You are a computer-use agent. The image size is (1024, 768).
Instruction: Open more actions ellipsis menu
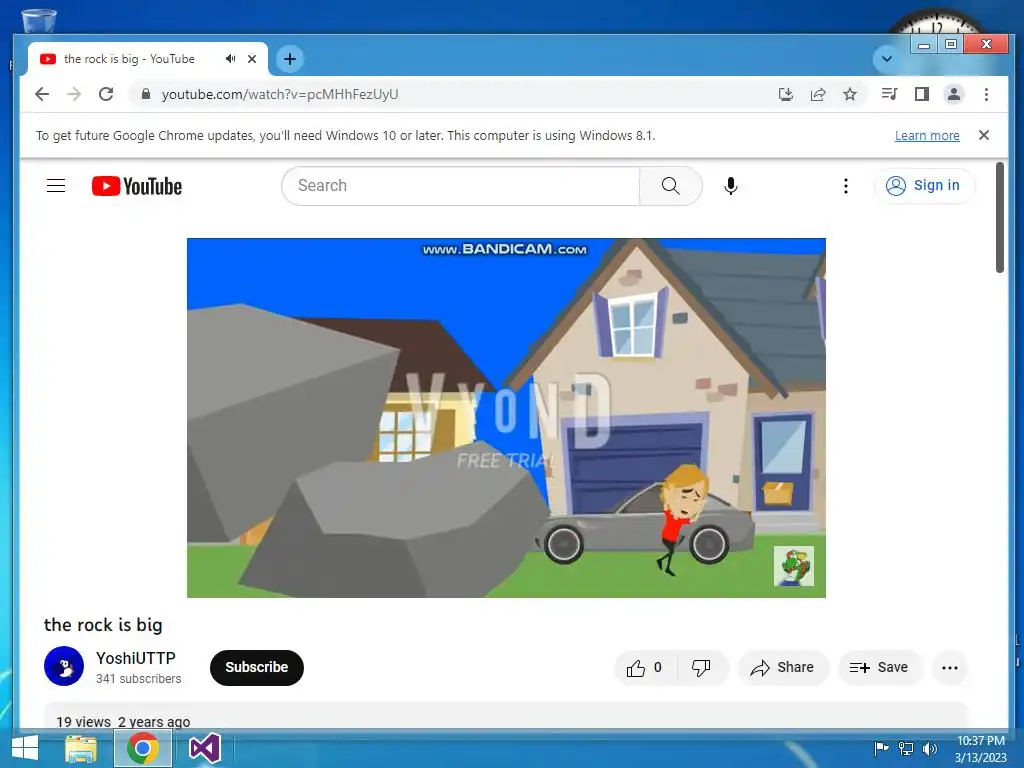click(950, 667)
